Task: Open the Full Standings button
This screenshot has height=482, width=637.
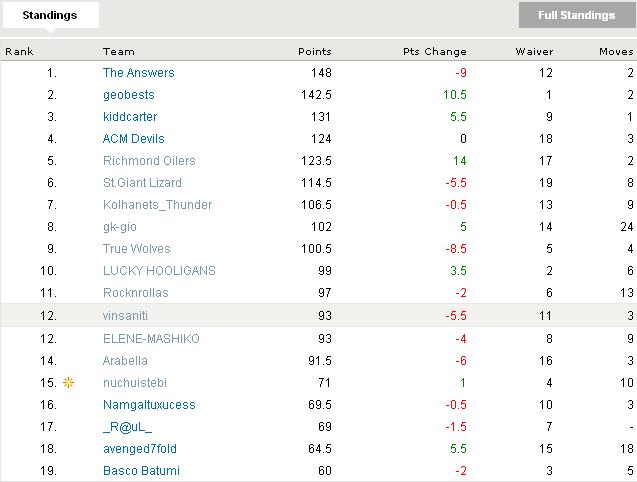Action: click(576, 15)
